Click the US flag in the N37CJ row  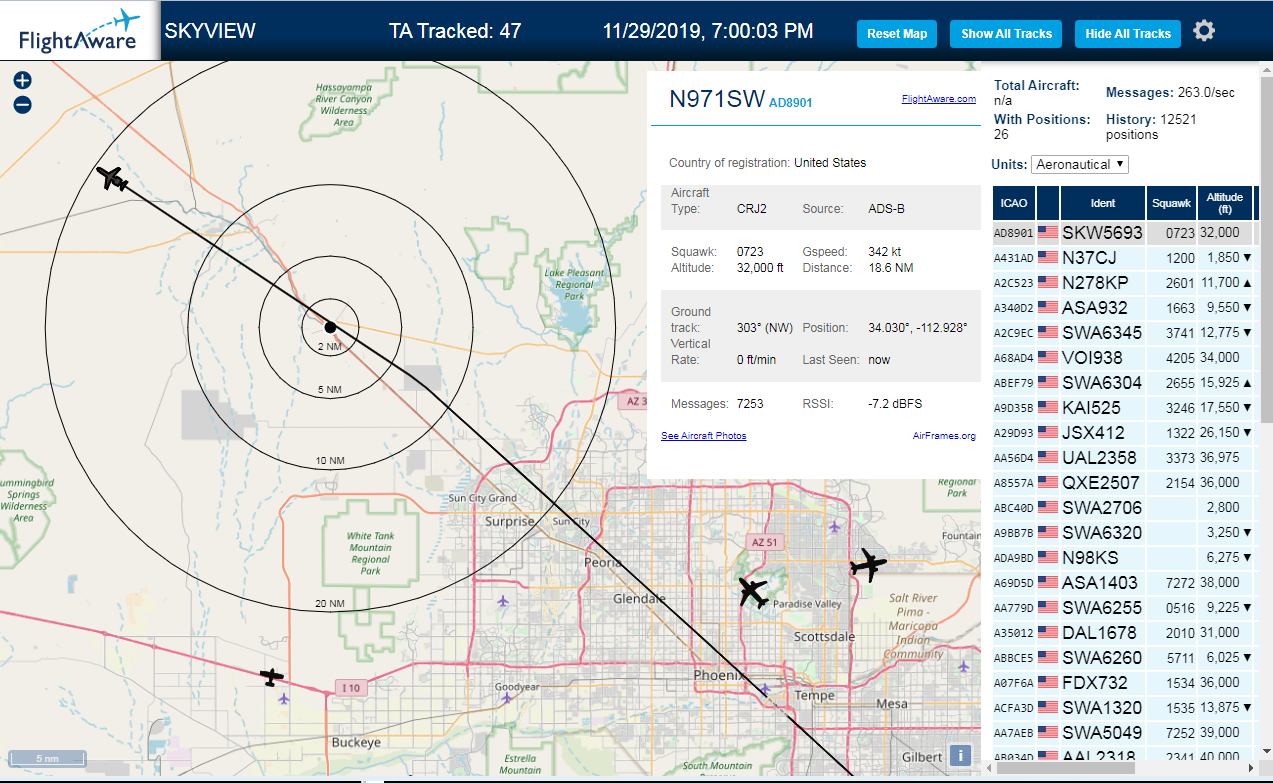1048,257
